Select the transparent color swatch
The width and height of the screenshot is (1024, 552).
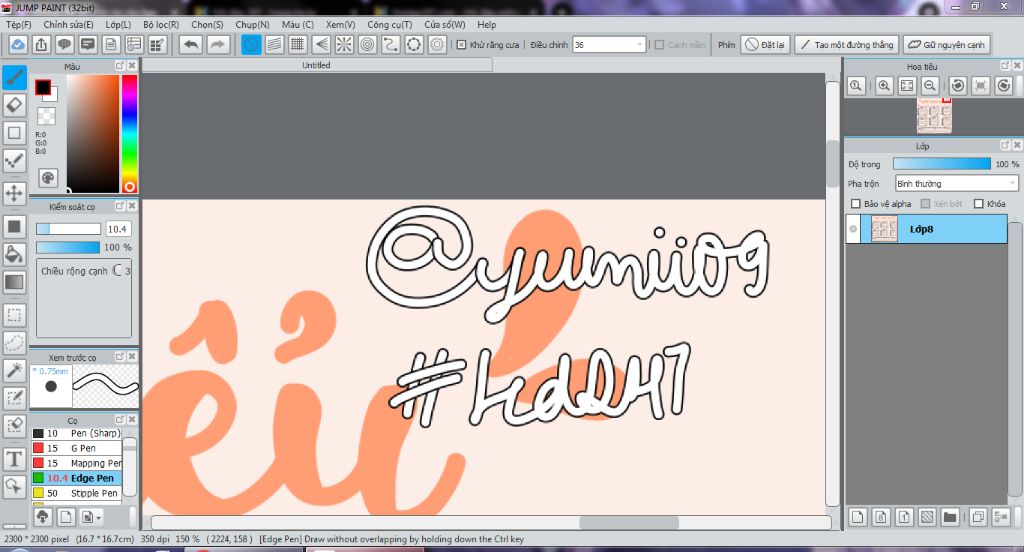pos(46,116)
